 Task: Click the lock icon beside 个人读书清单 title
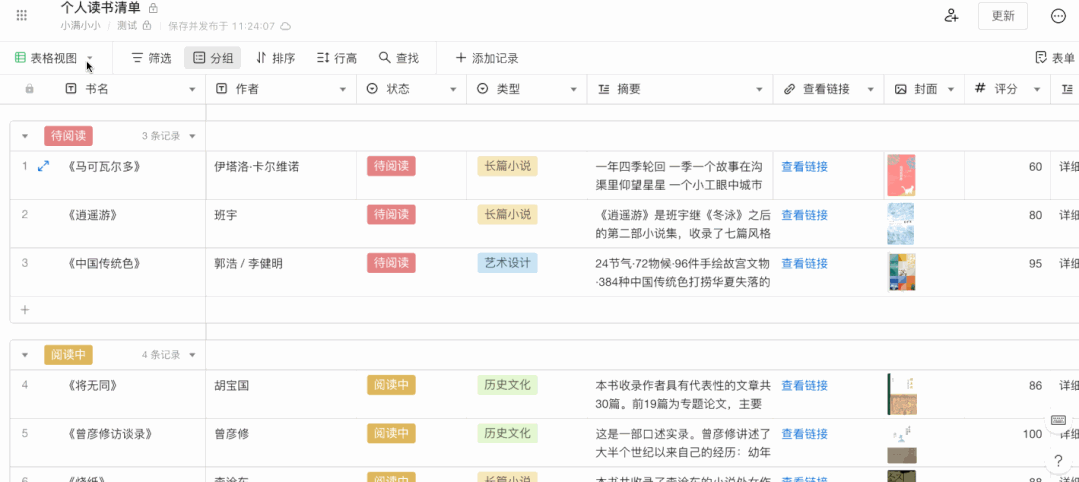153,8
